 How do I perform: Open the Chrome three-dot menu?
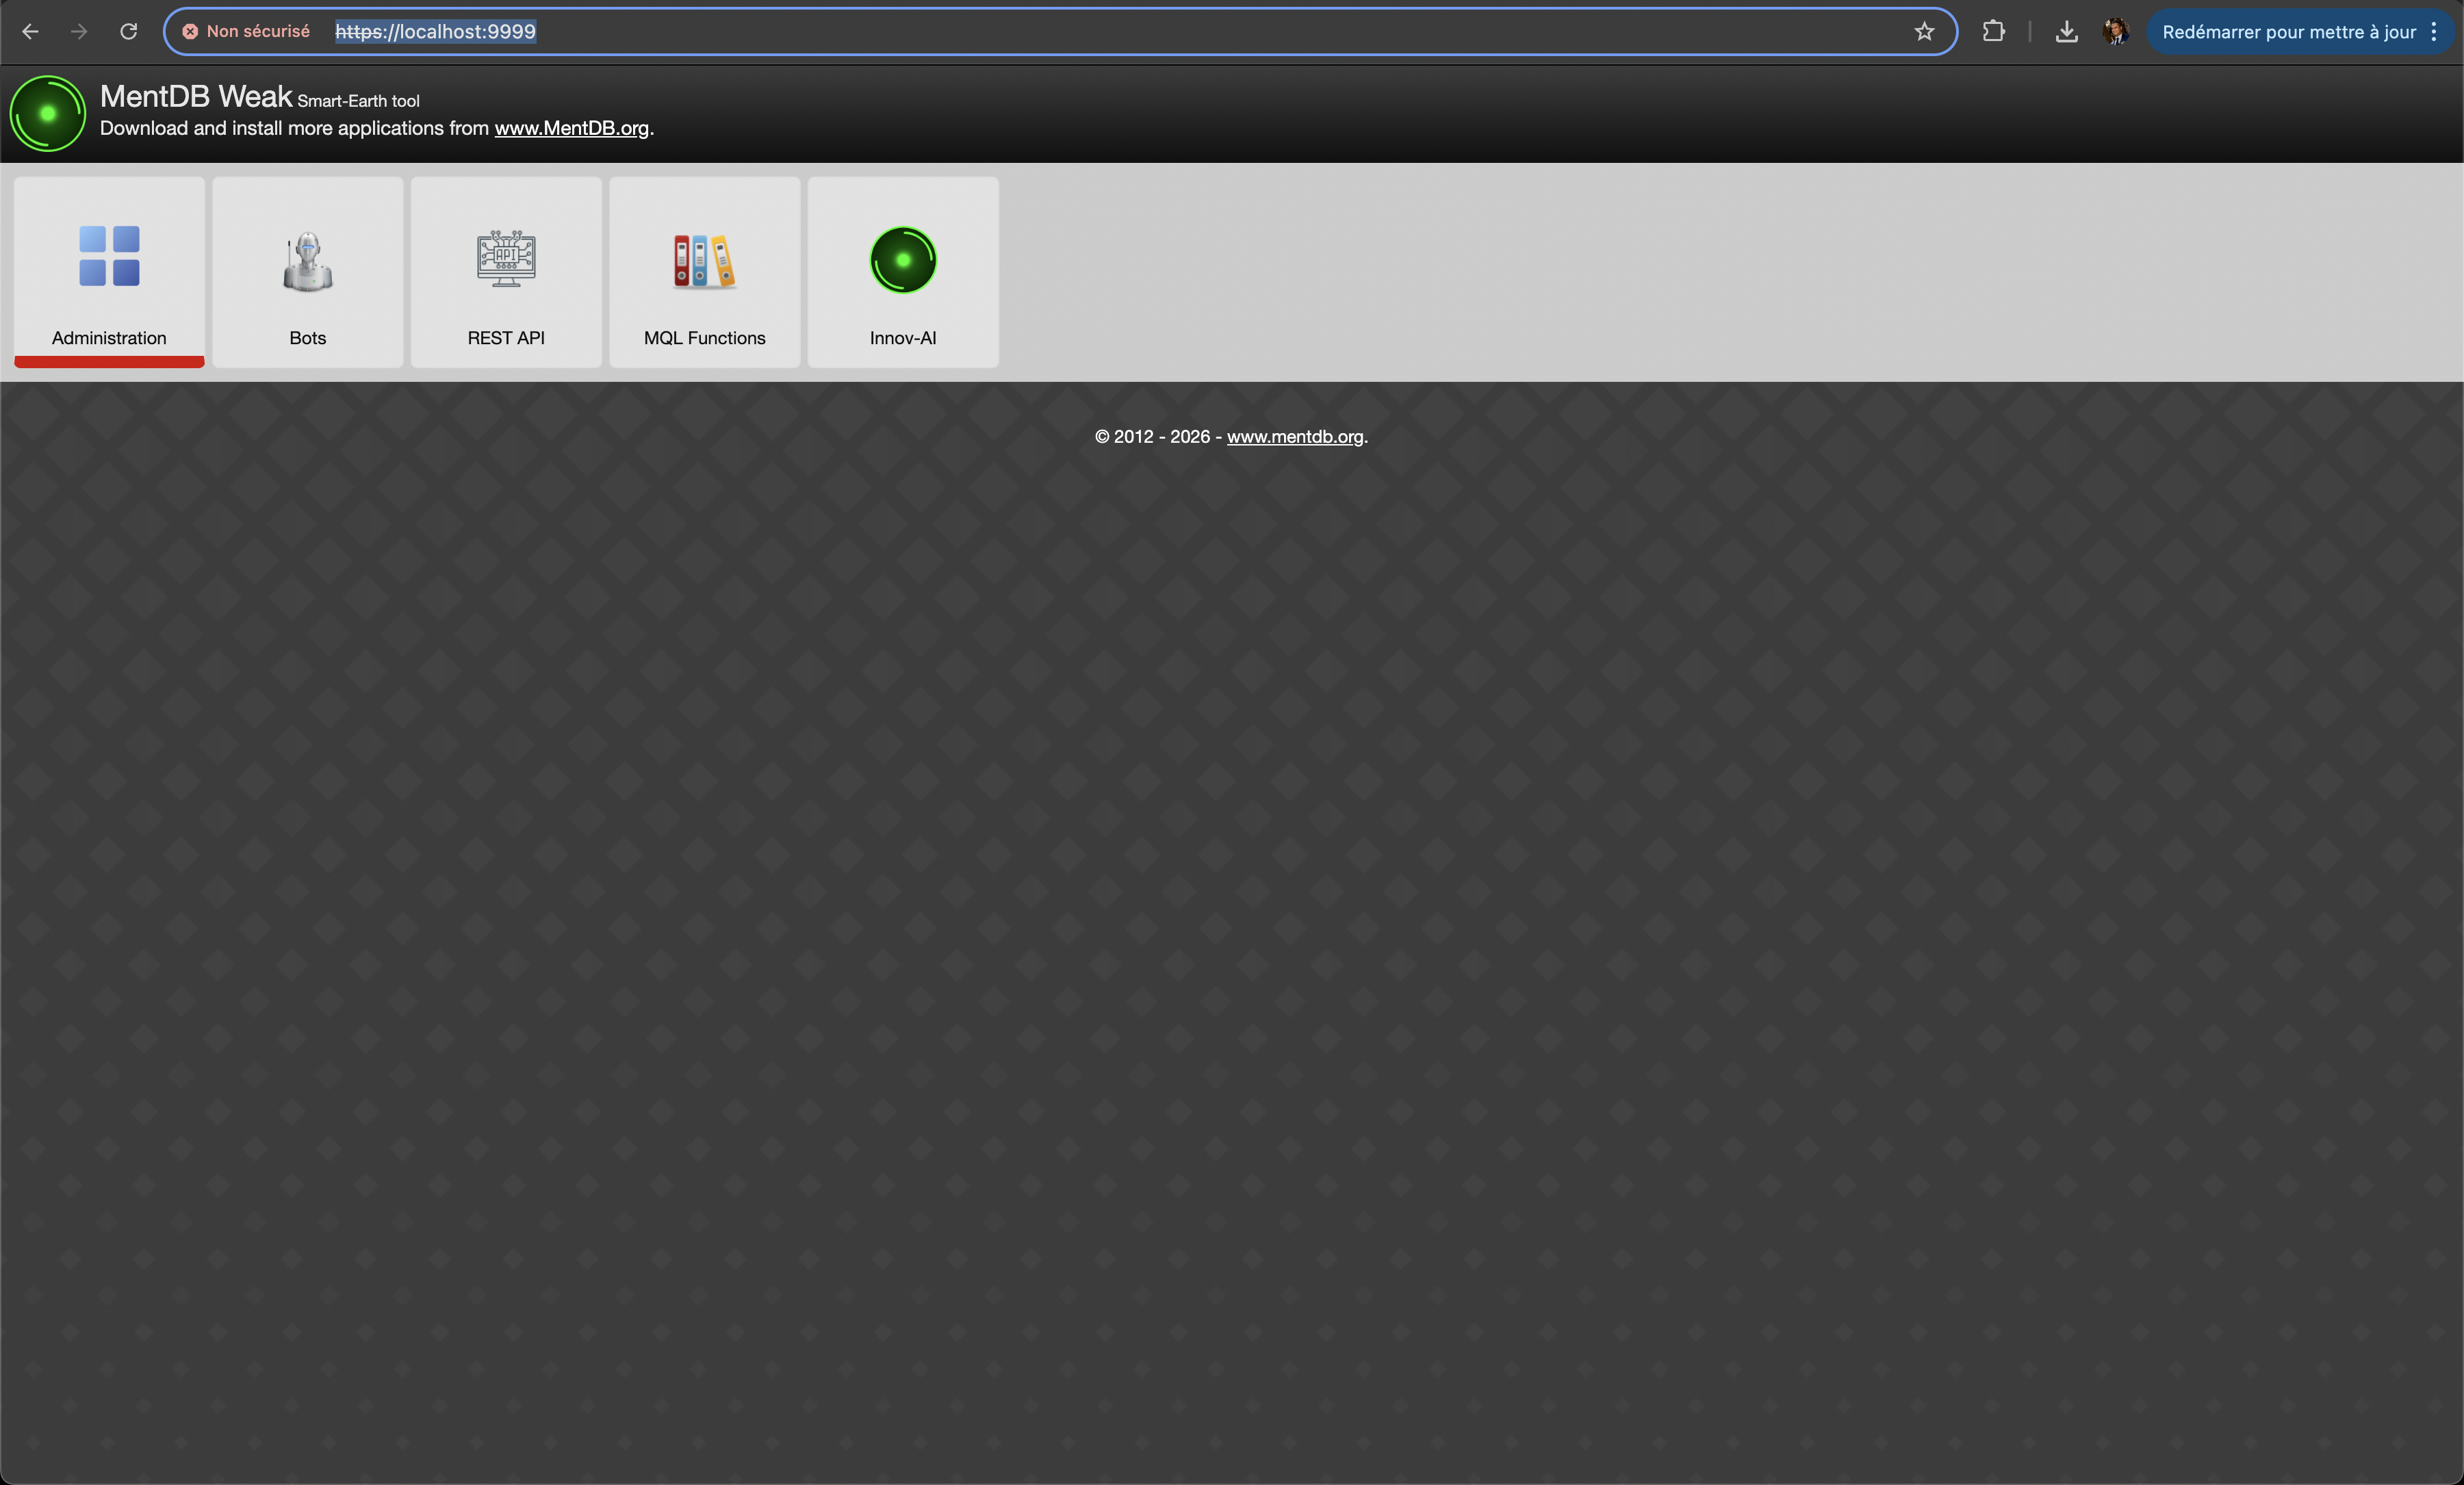[x=2434, y=32]
